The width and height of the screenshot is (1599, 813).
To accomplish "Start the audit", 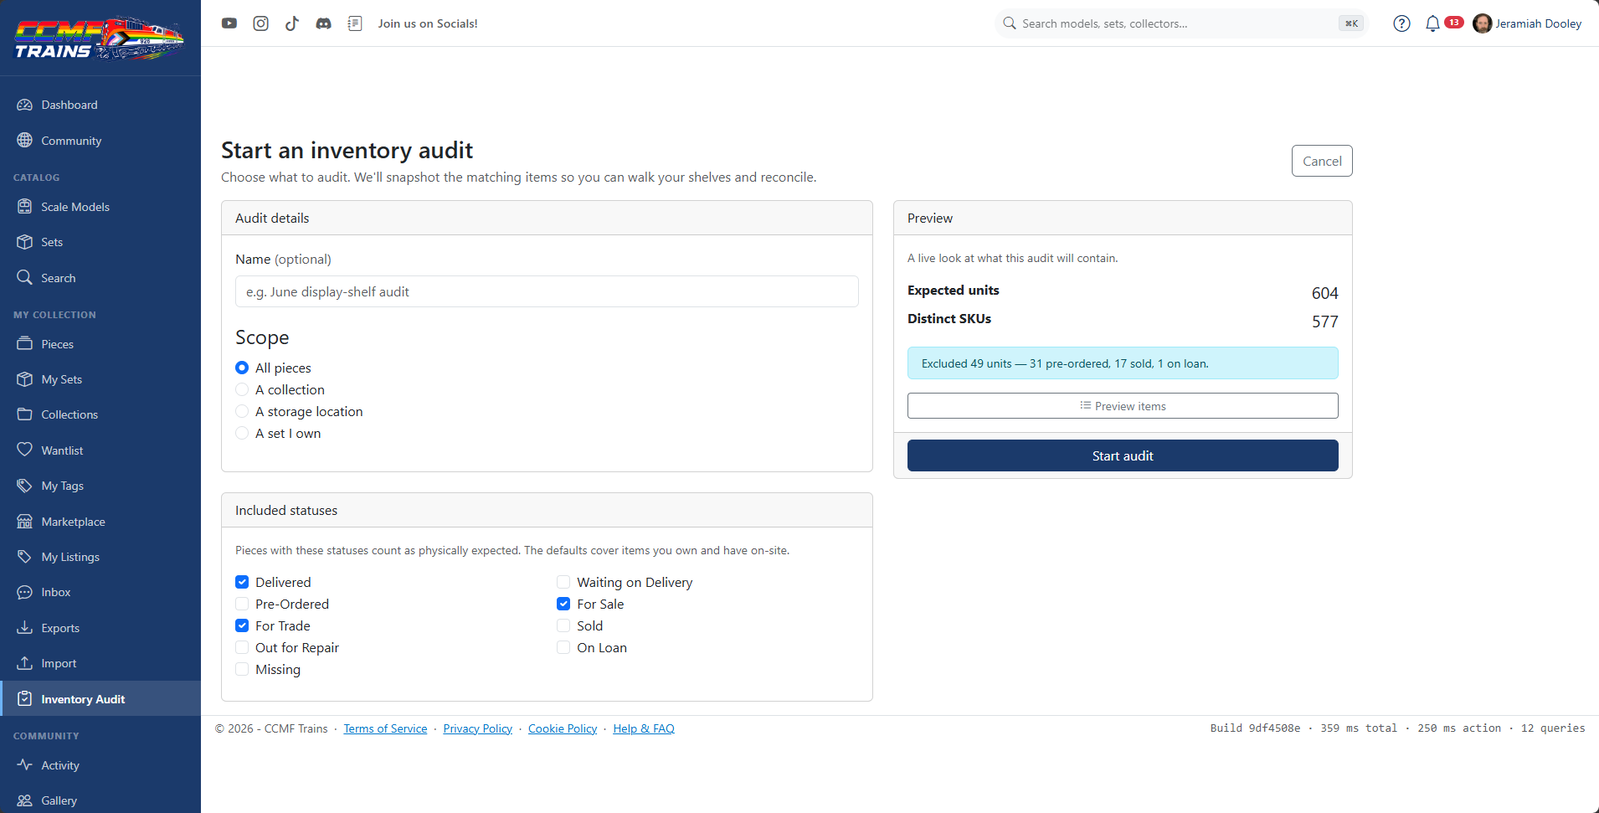I will 1122,455.
